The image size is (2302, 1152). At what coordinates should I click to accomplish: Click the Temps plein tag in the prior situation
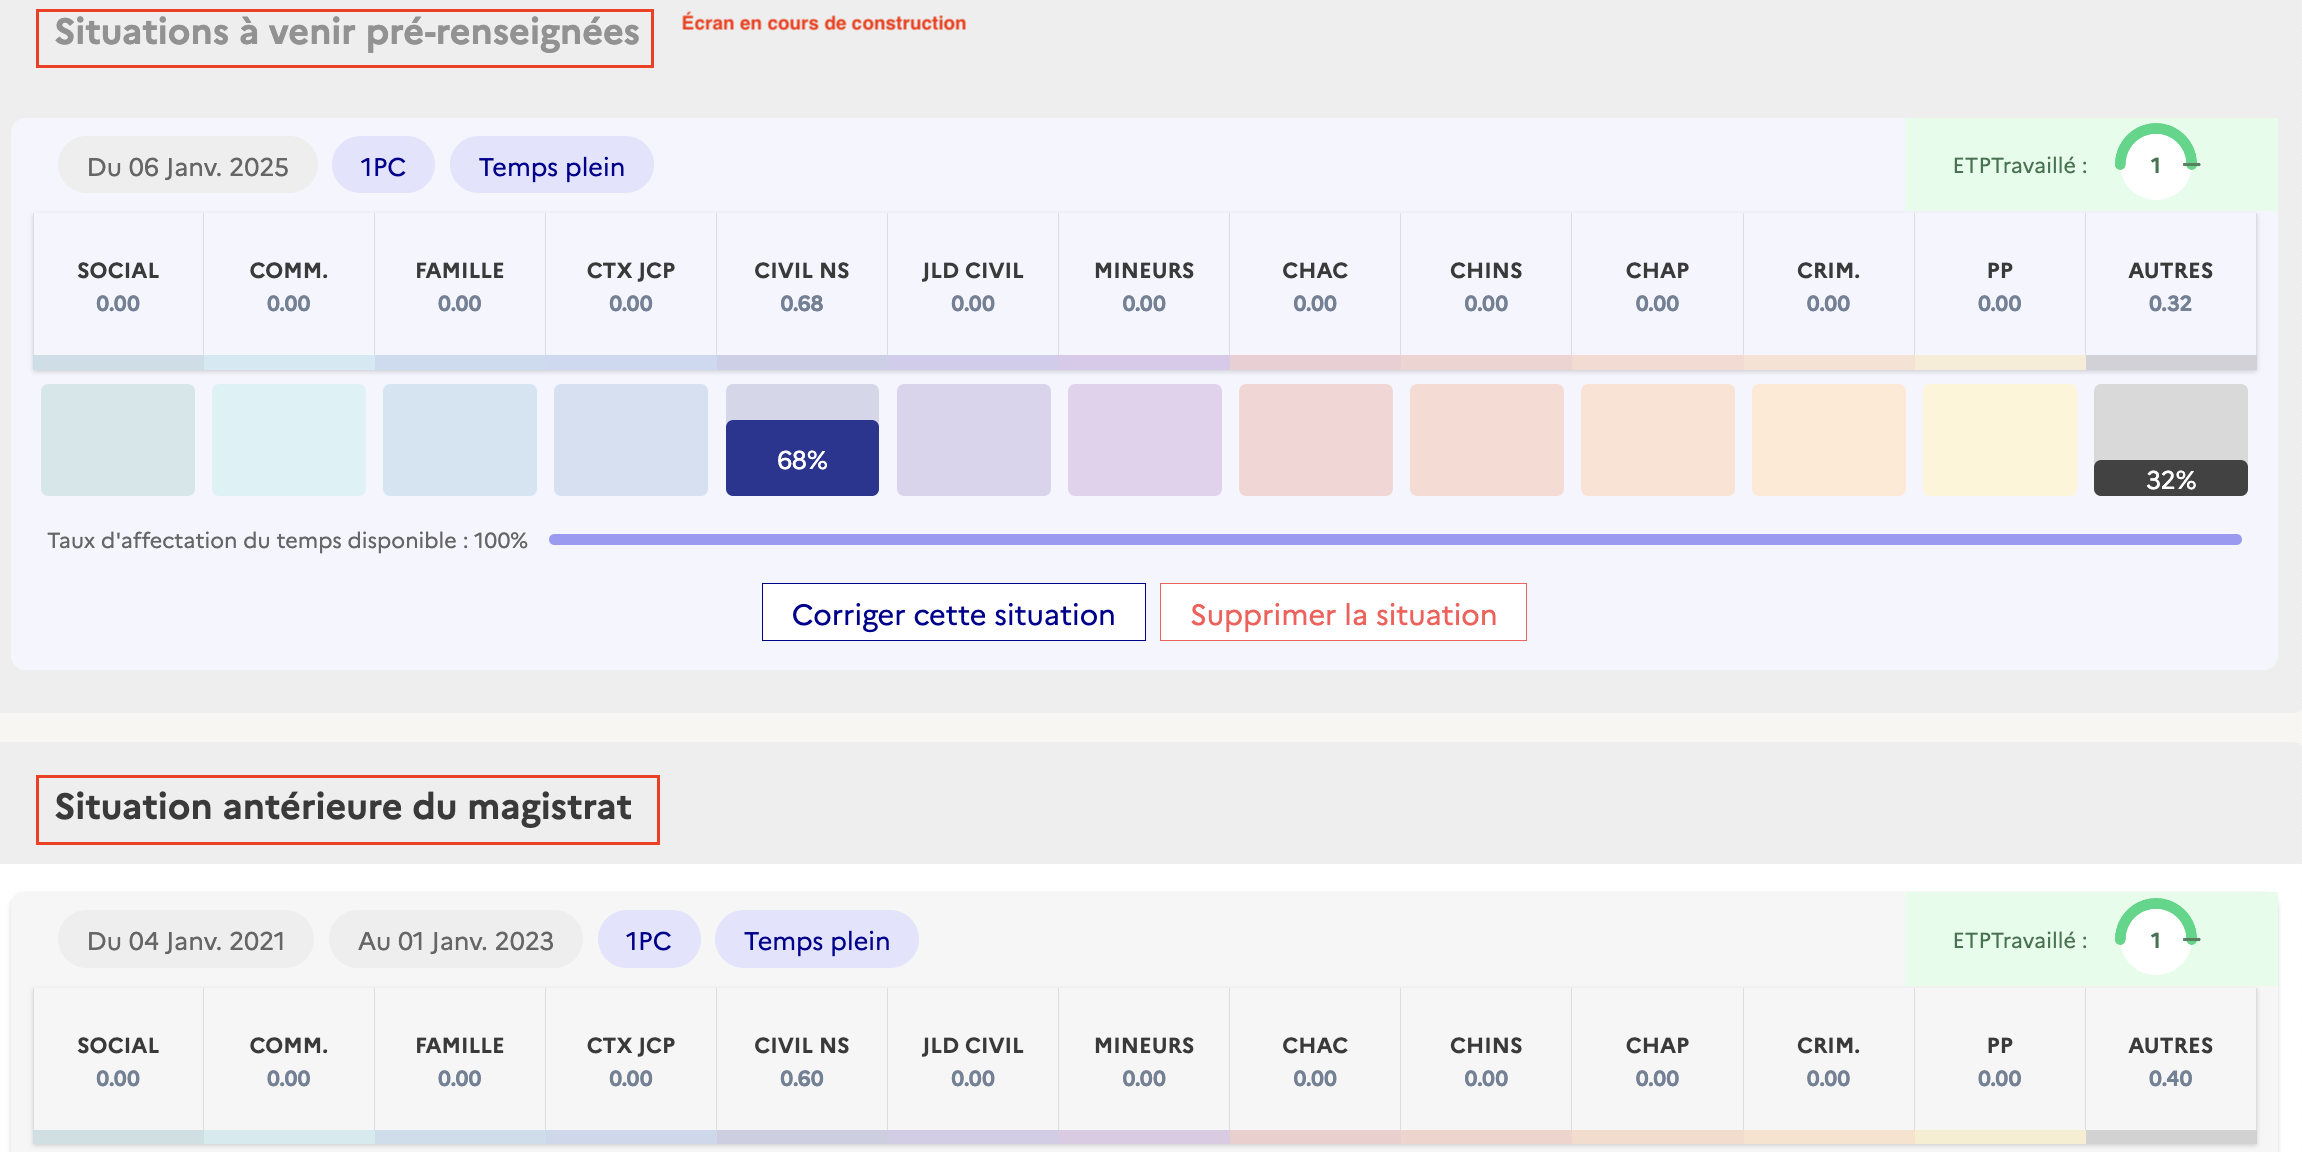[816, 940]
